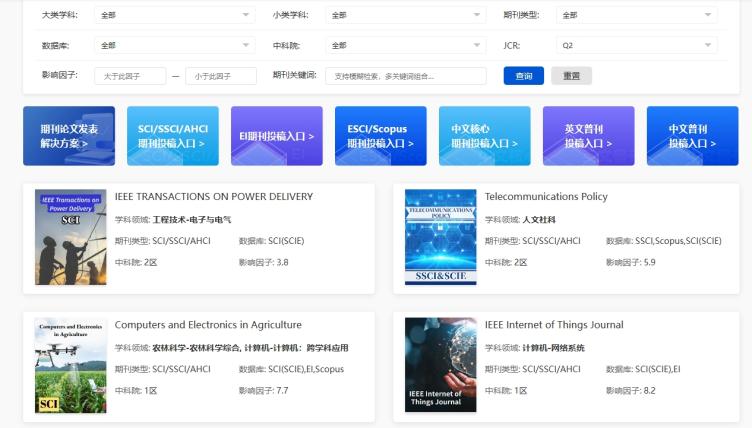Open the Computers and Electronics in Agriculture title
This screenshot has height=428, width=752.
pos(208,325)
